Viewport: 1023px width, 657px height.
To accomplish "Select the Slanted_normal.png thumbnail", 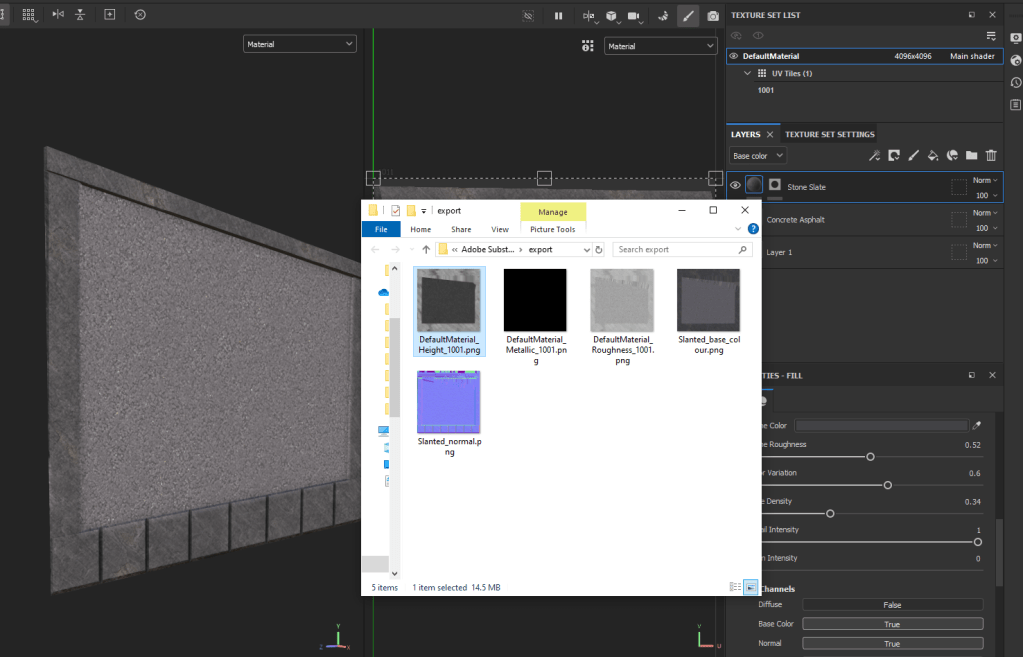I will click(448, 402).
